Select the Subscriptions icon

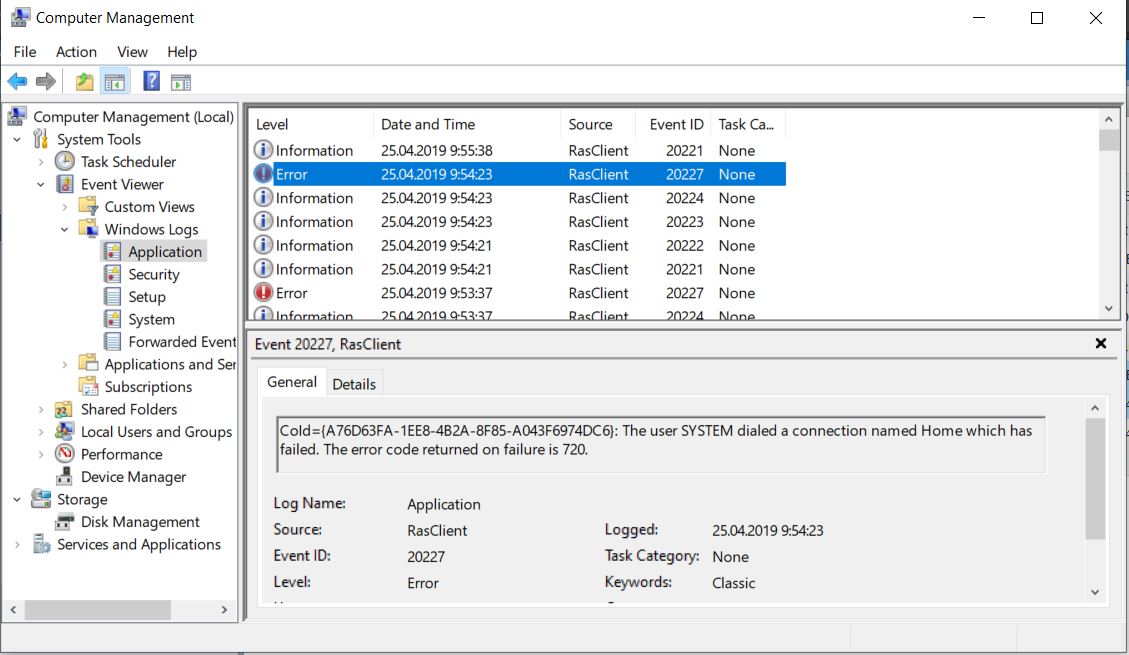tap(89, 387)
